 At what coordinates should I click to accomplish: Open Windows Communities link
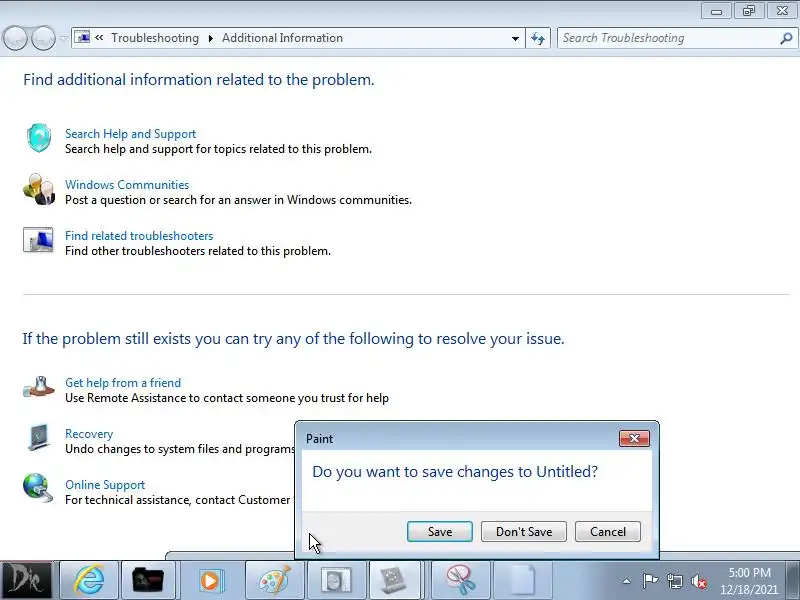click(x=127, y=185)
